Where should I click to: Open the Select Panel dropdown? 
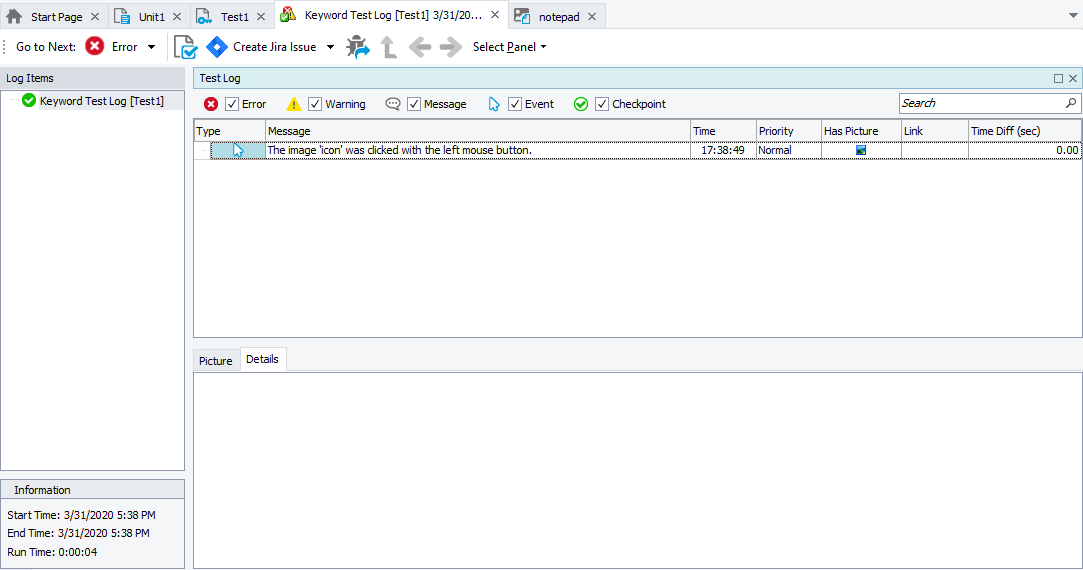tap(510, 47)
